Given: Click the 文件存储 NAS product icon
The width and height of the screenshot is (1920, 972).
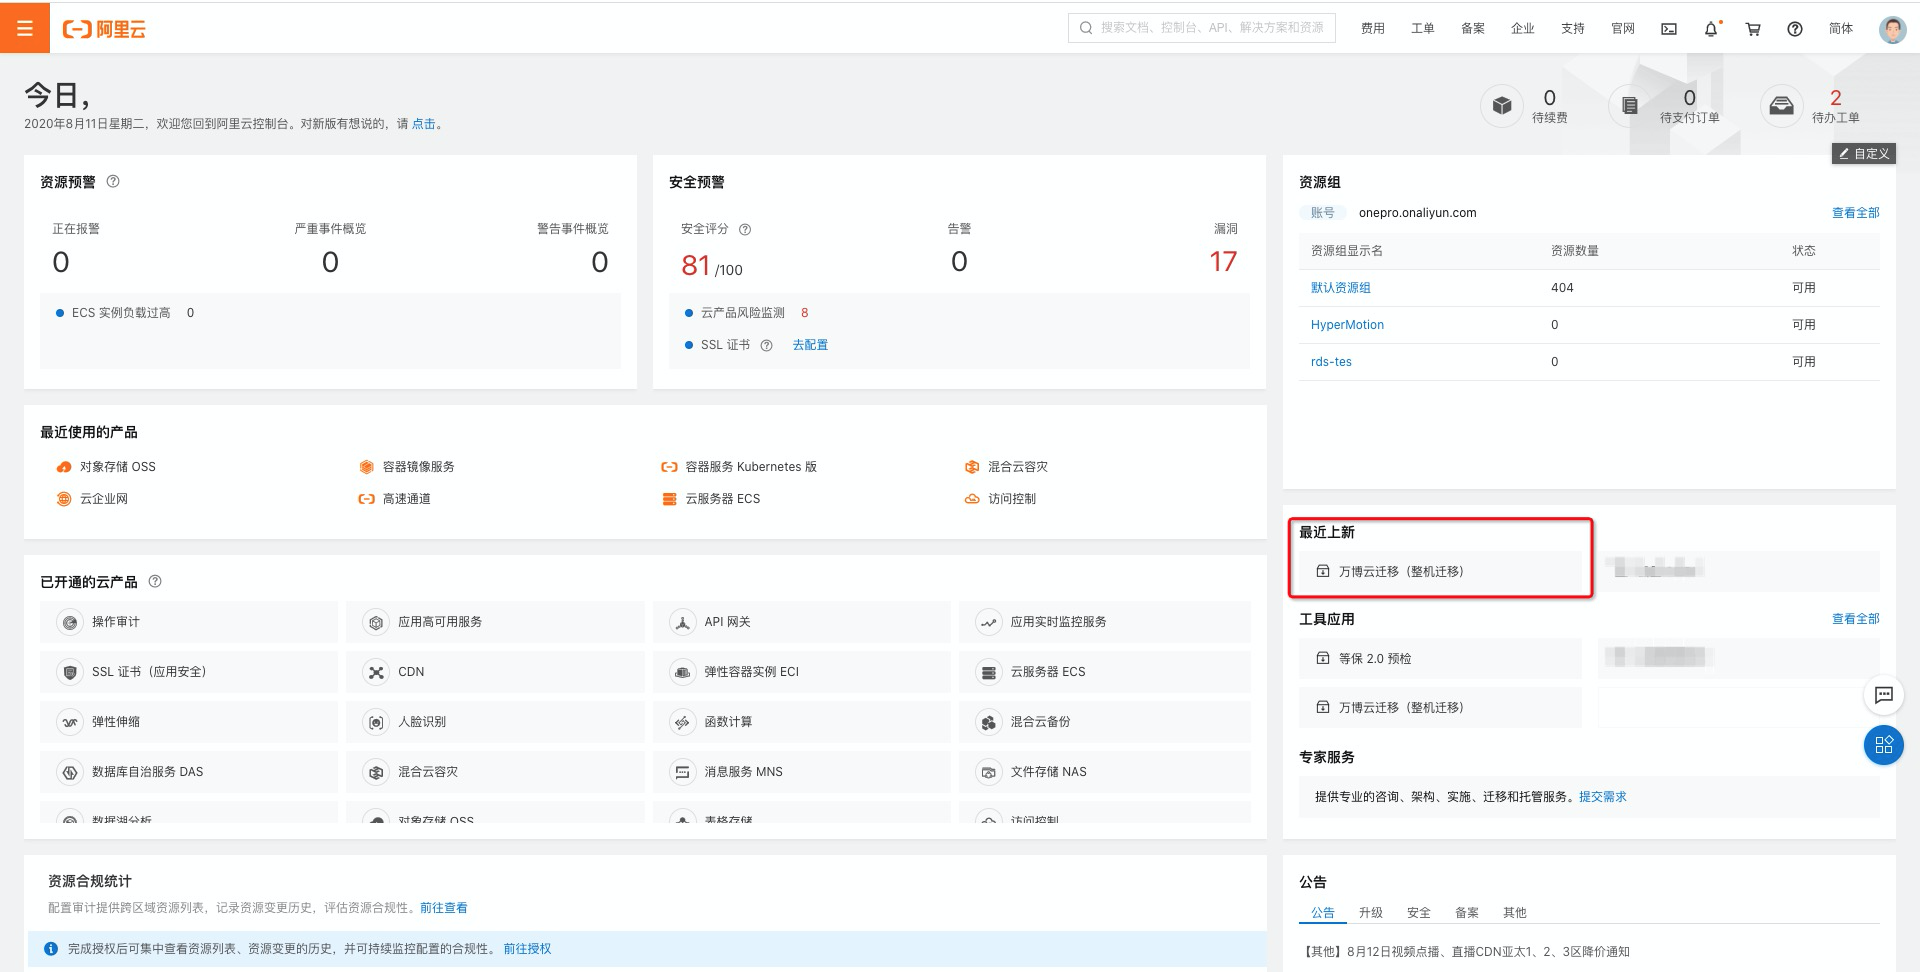Looking at the screenshot, I should point(988,773).
